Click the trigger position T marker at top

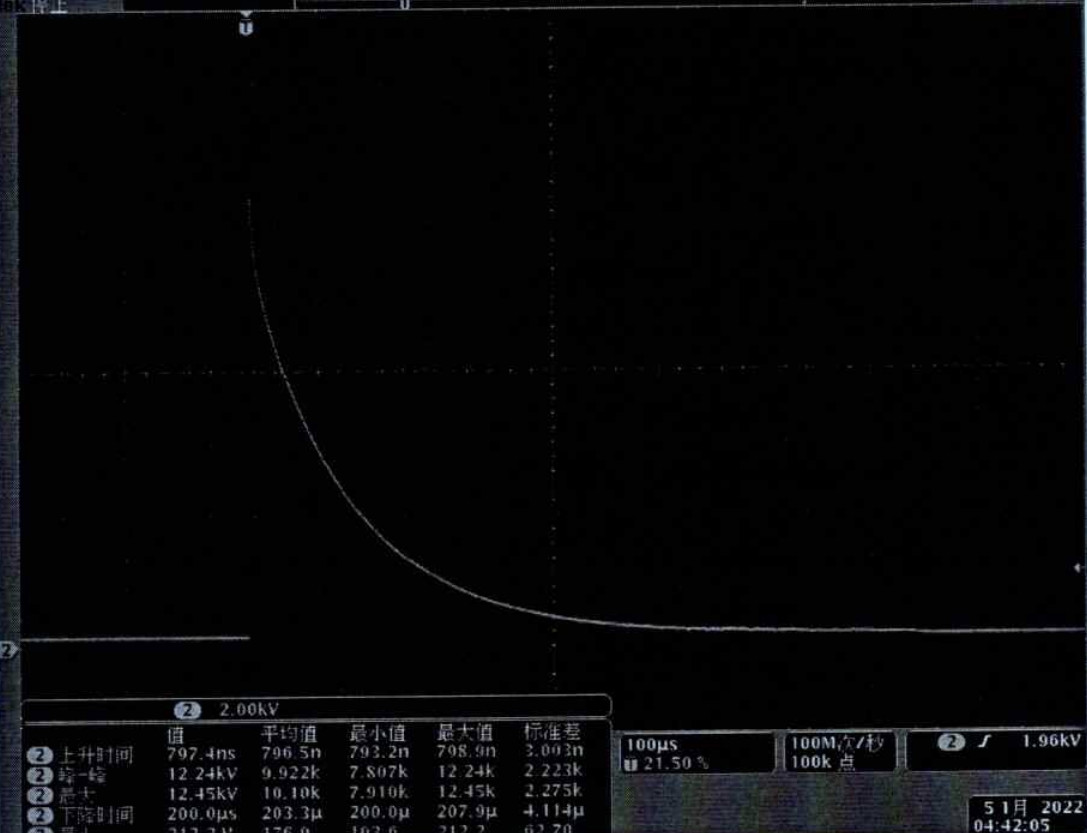pyautogui.click(x=246, y=27)
